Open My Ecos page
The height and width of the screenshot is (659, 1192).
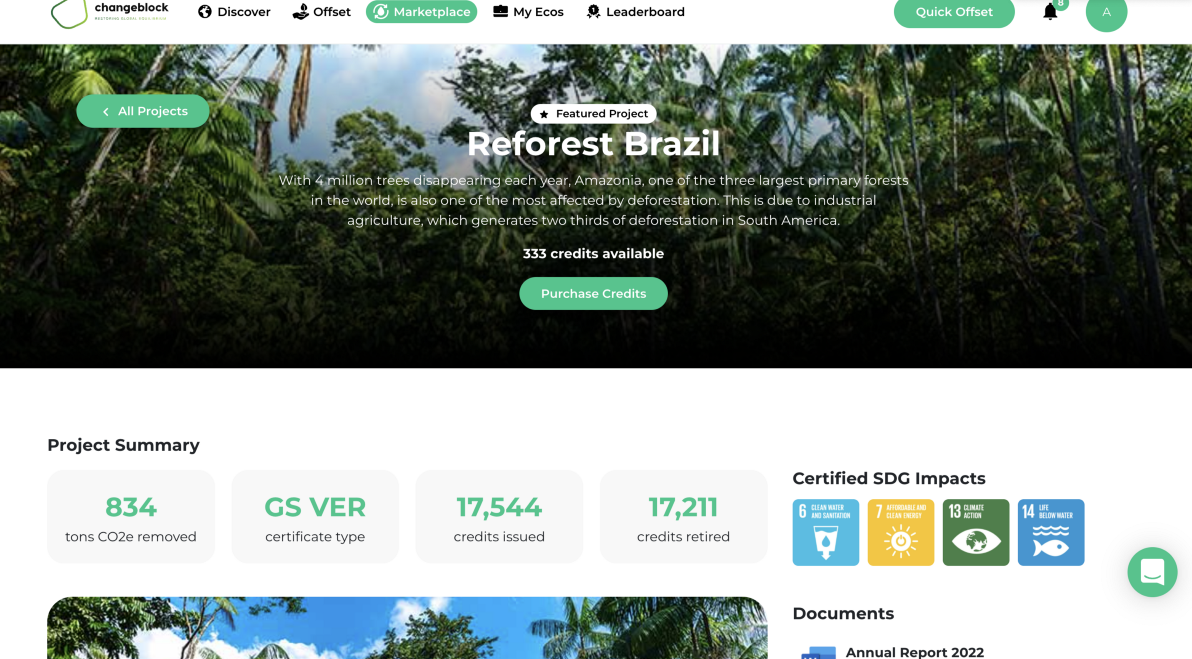coord(528,12)
